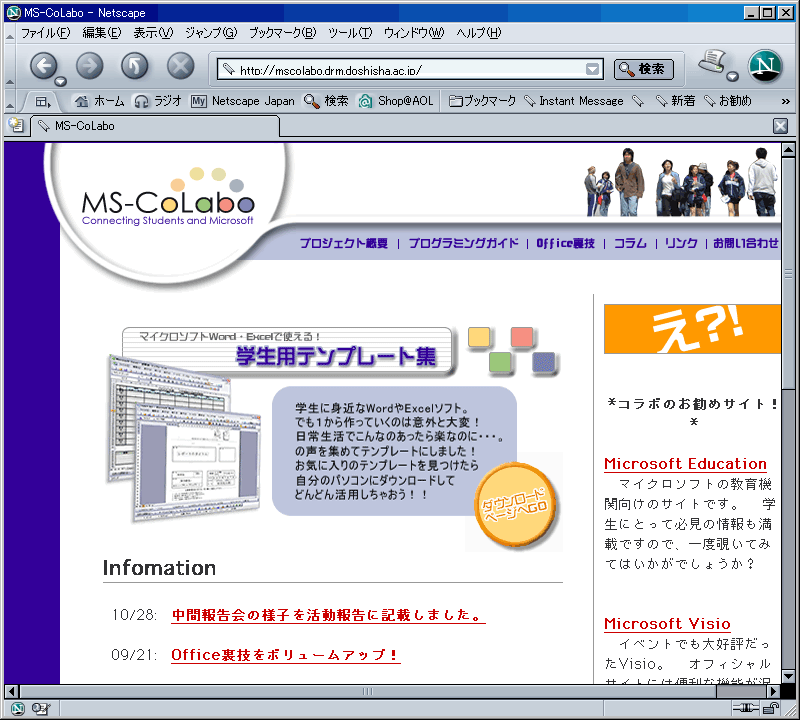Open the ヘルプ(H) menu
The image size is (800, 720).
tap(479, 33)
